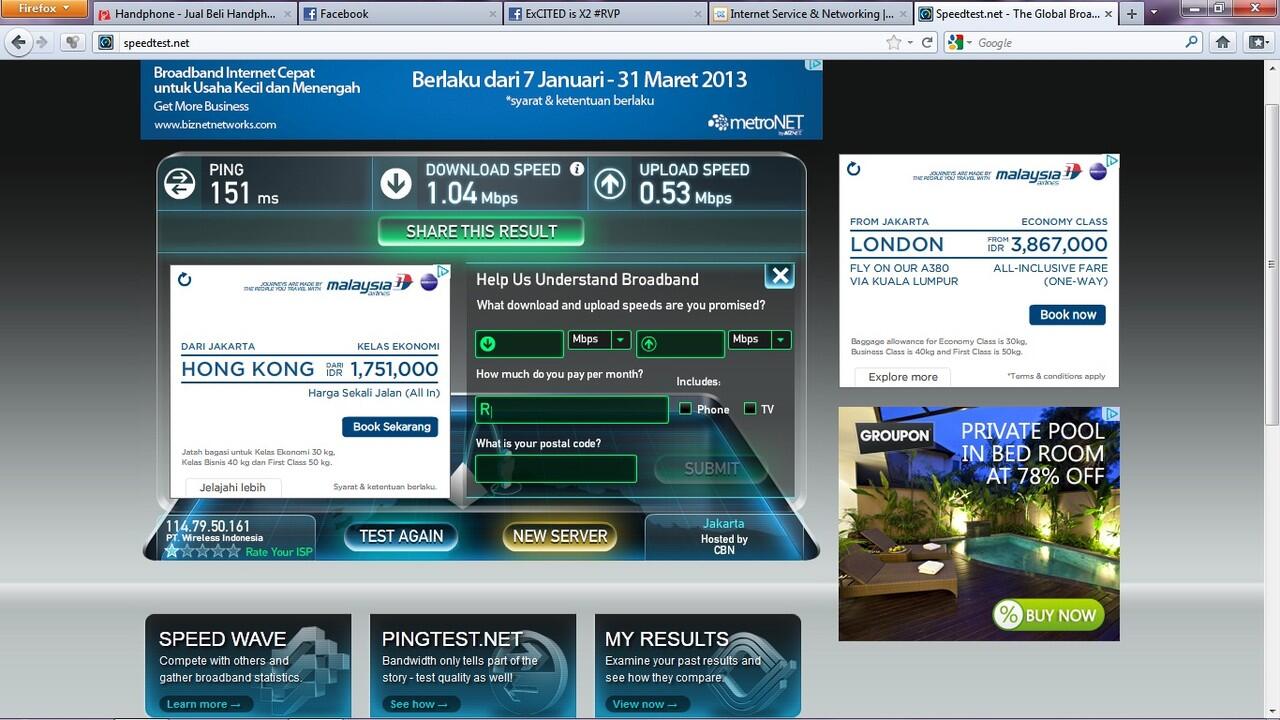Close the Handphone - Jual Beli tab
Screen dimensions: 1280x720
289,14
